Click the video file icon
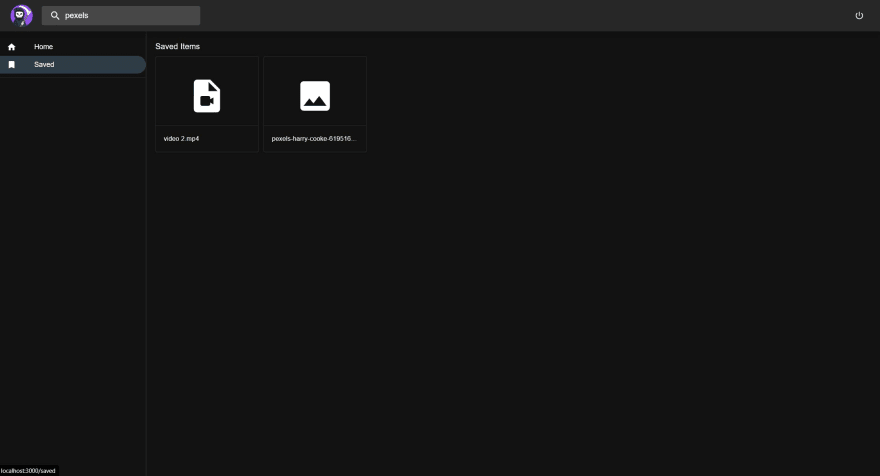Image resolution: width=880 pixels, height=476 pixels. [207, 96]
